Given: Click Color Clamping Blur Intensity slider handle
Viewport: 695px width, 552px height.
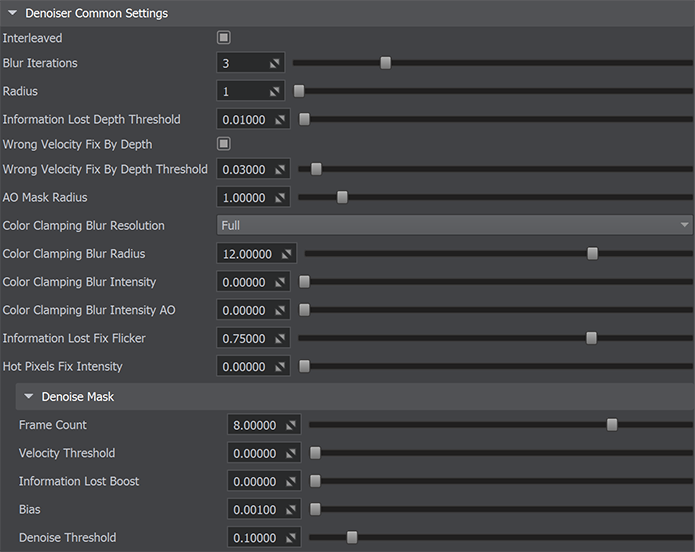Looking at the screenshot, I should pos(305,282).
